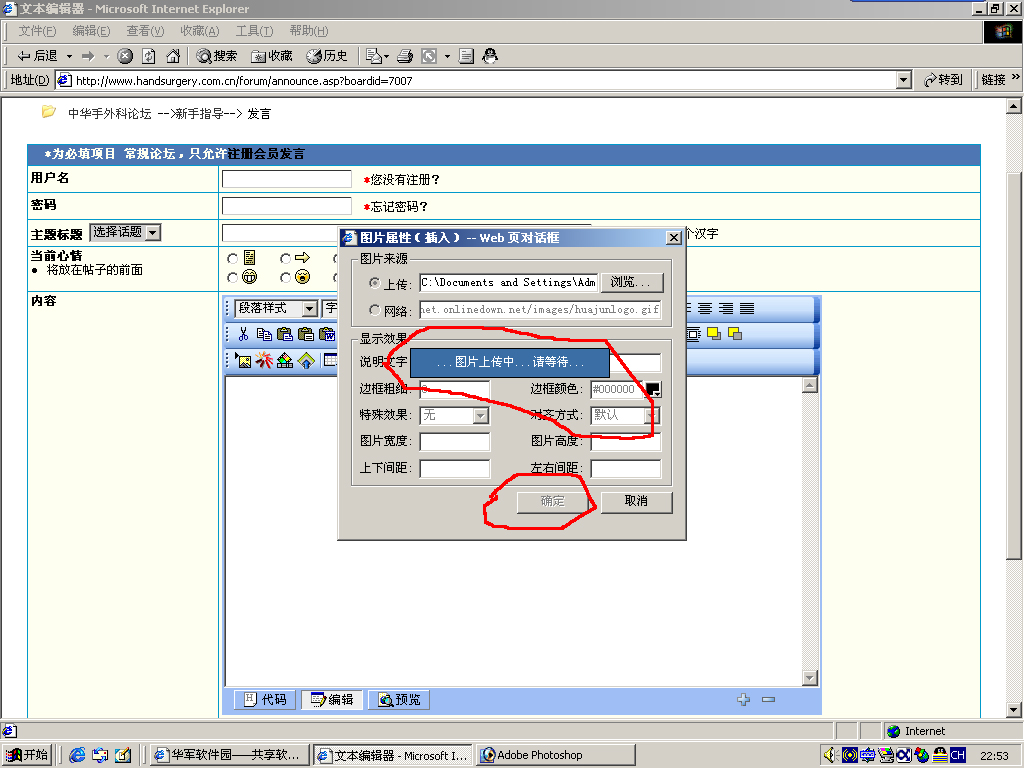Click the editor shrink minus icon
The width and height of the screenshot is (1024, 768).
(x=769, y=699)
